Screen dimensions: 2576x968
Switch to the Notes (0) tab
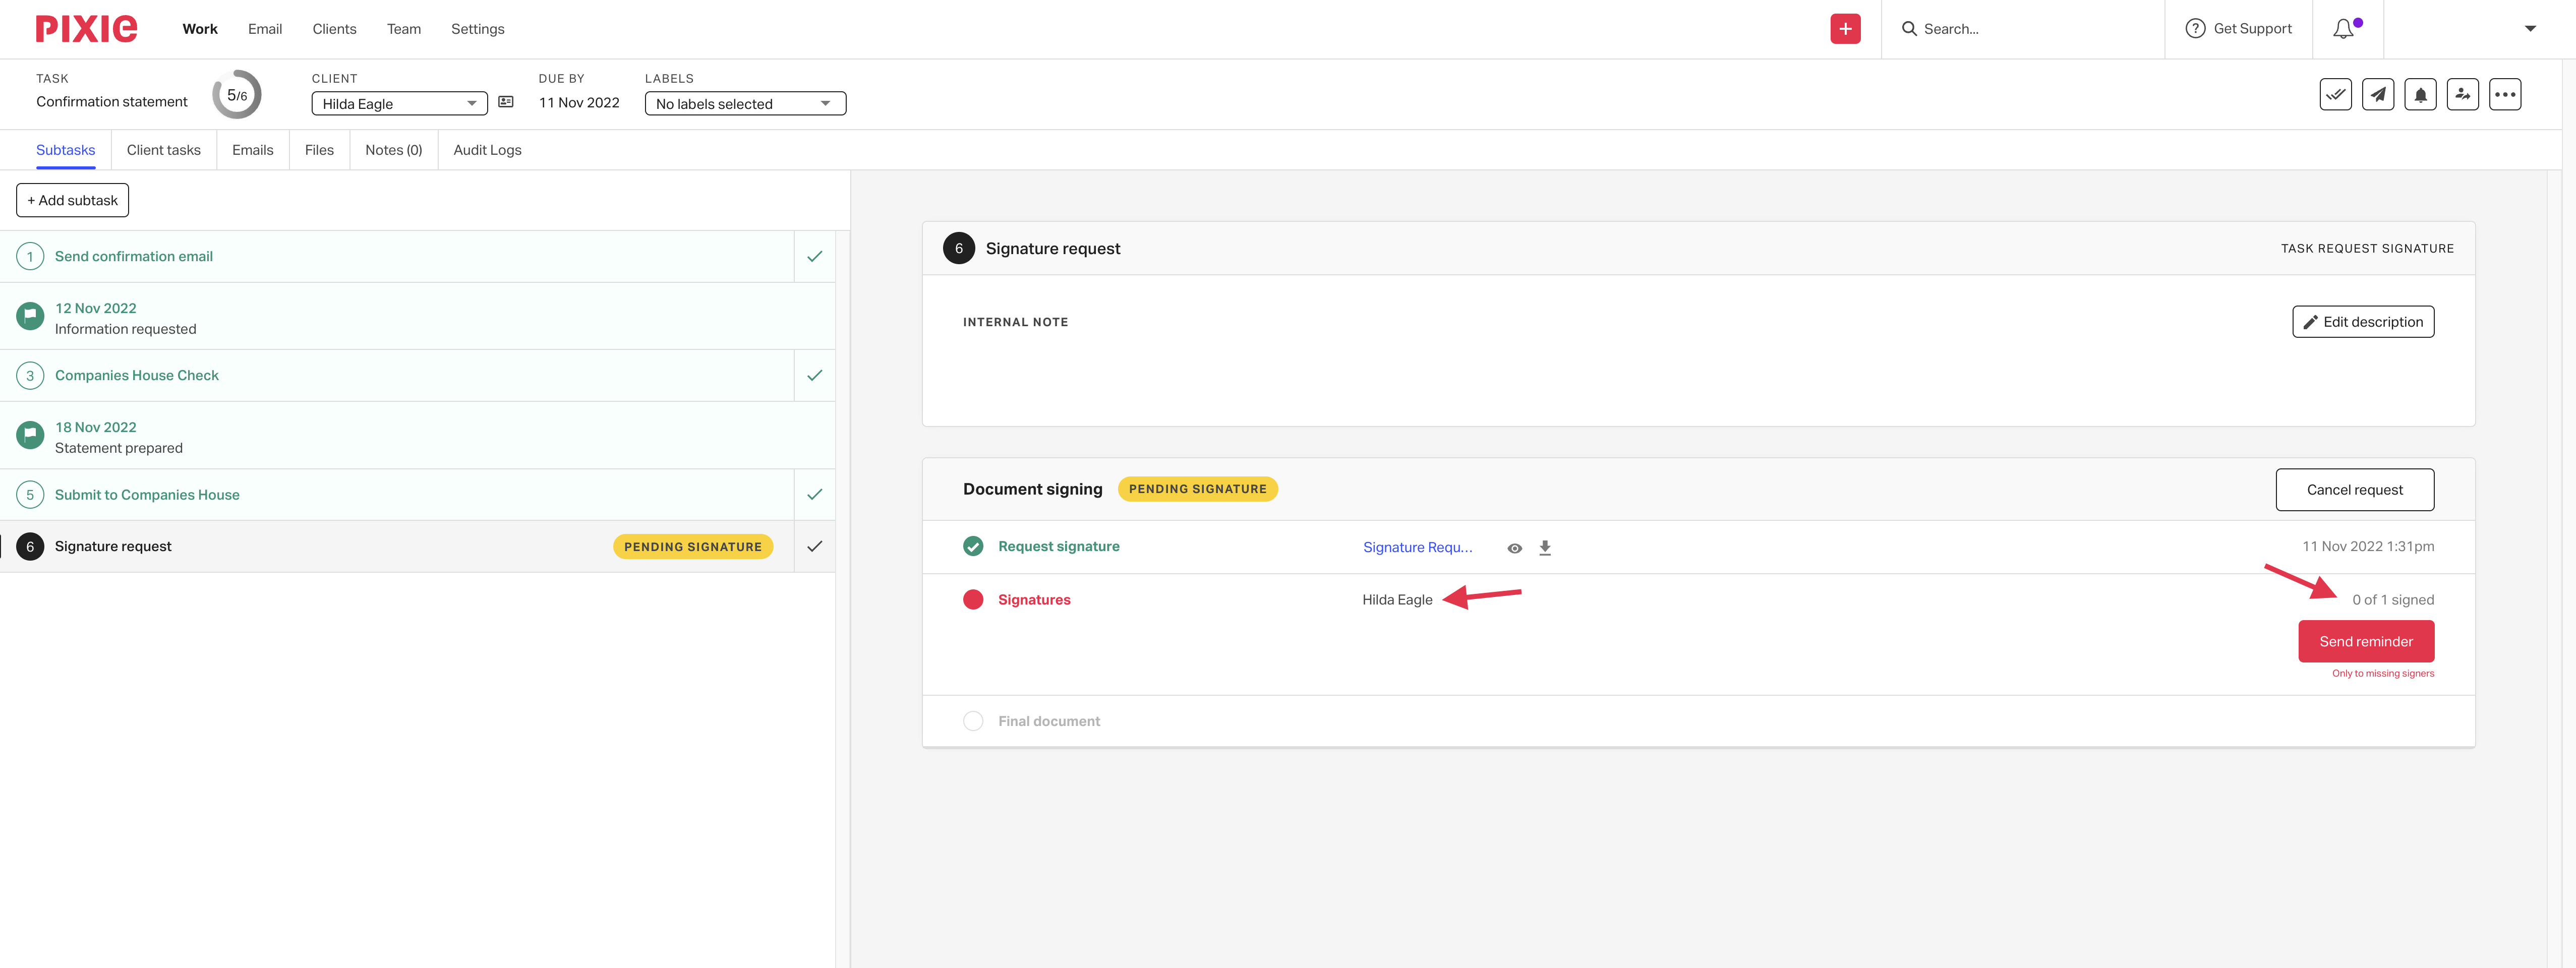coord(393,150)
